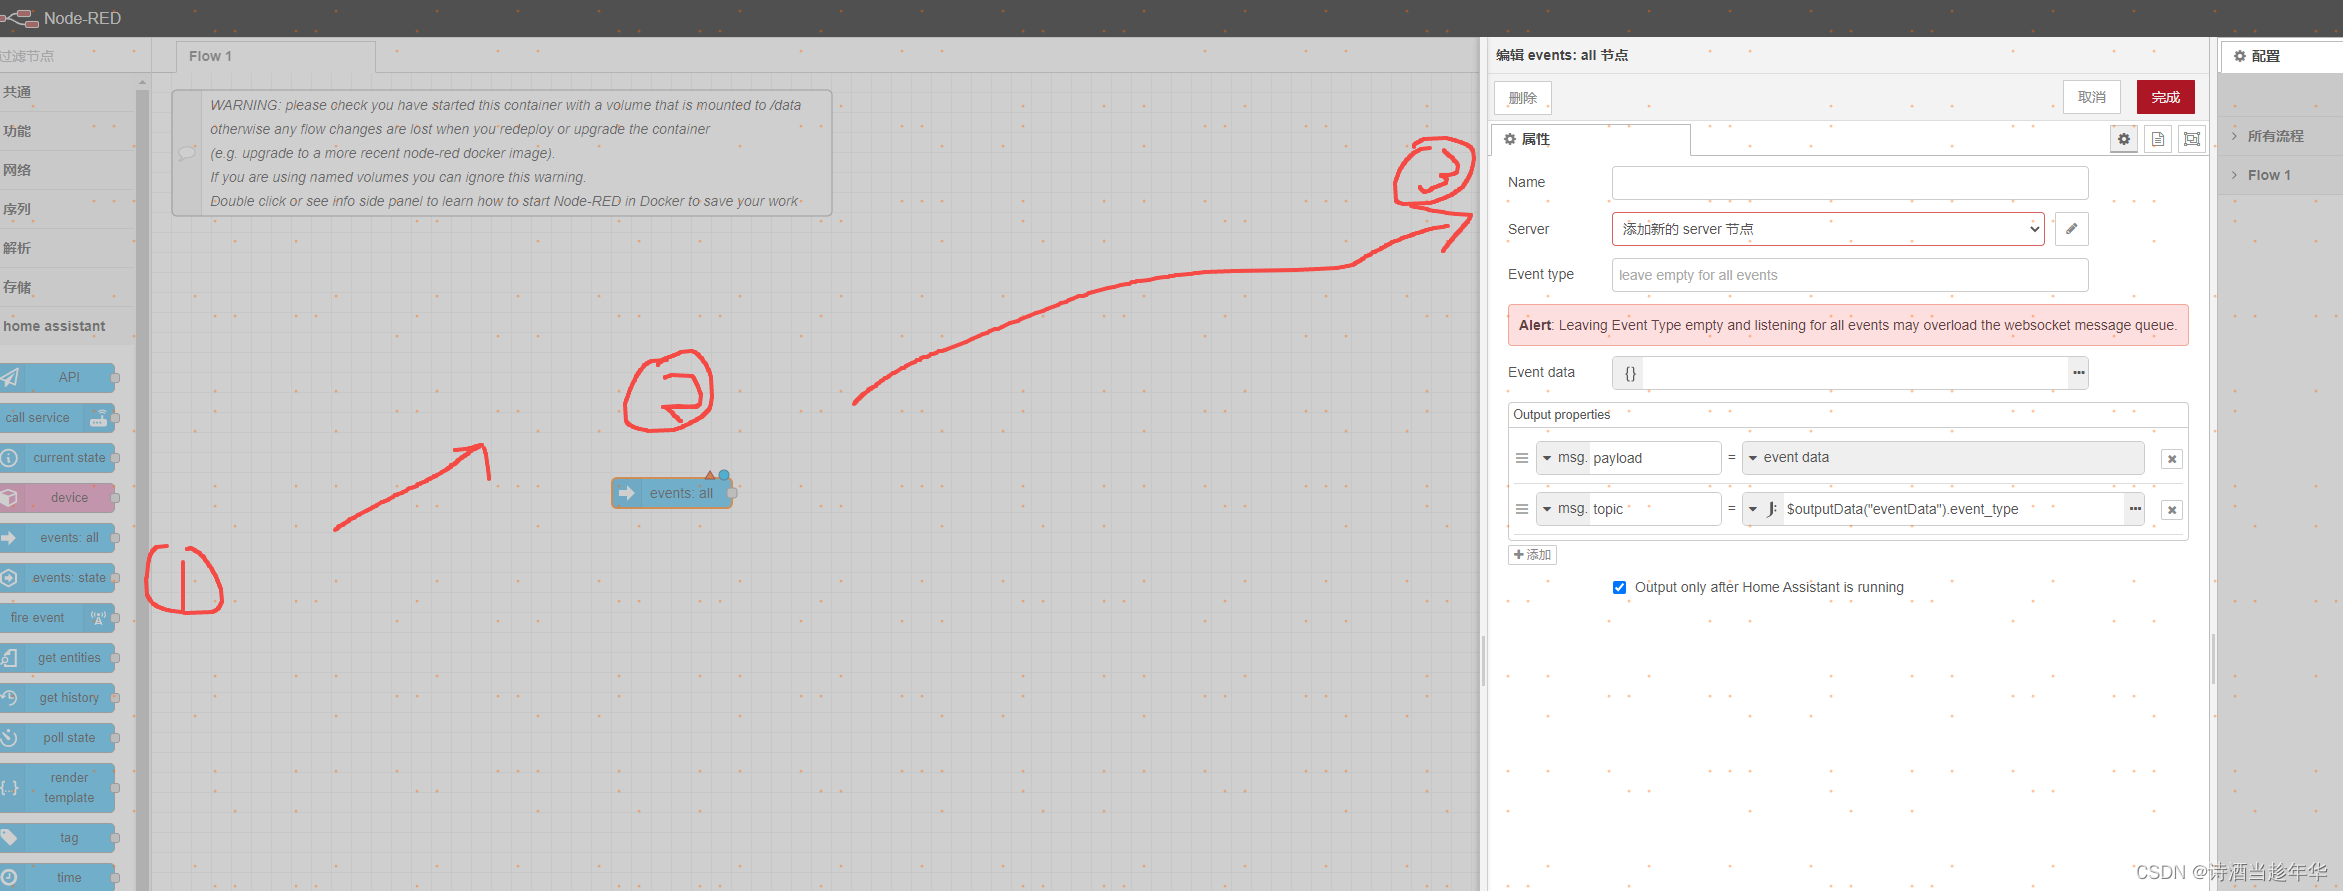Open the J: expression type dropdown
This screenshot has height=891, width=2343.
(x=1763, y=509)
